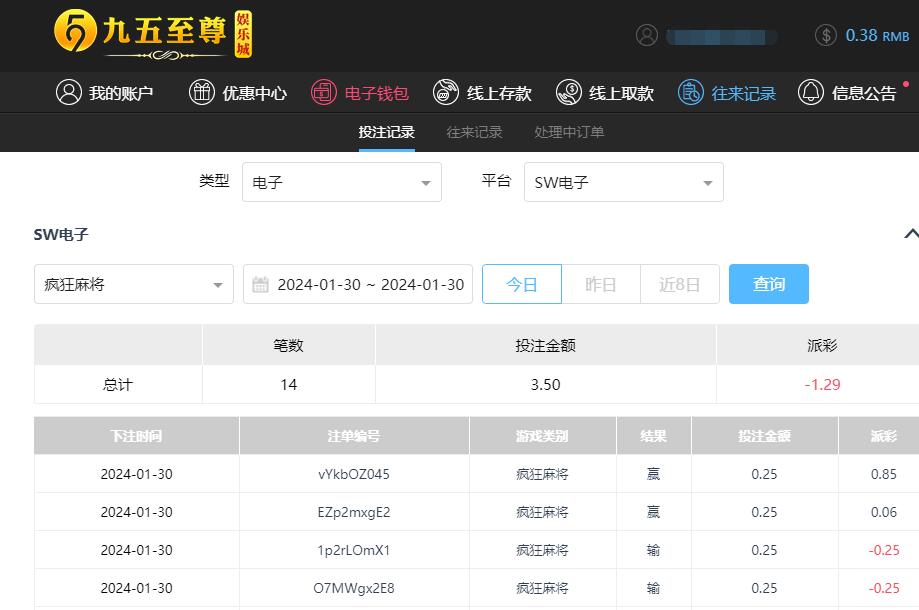
Task: Open 优惠中心 menu item
Action: point(238,93)
